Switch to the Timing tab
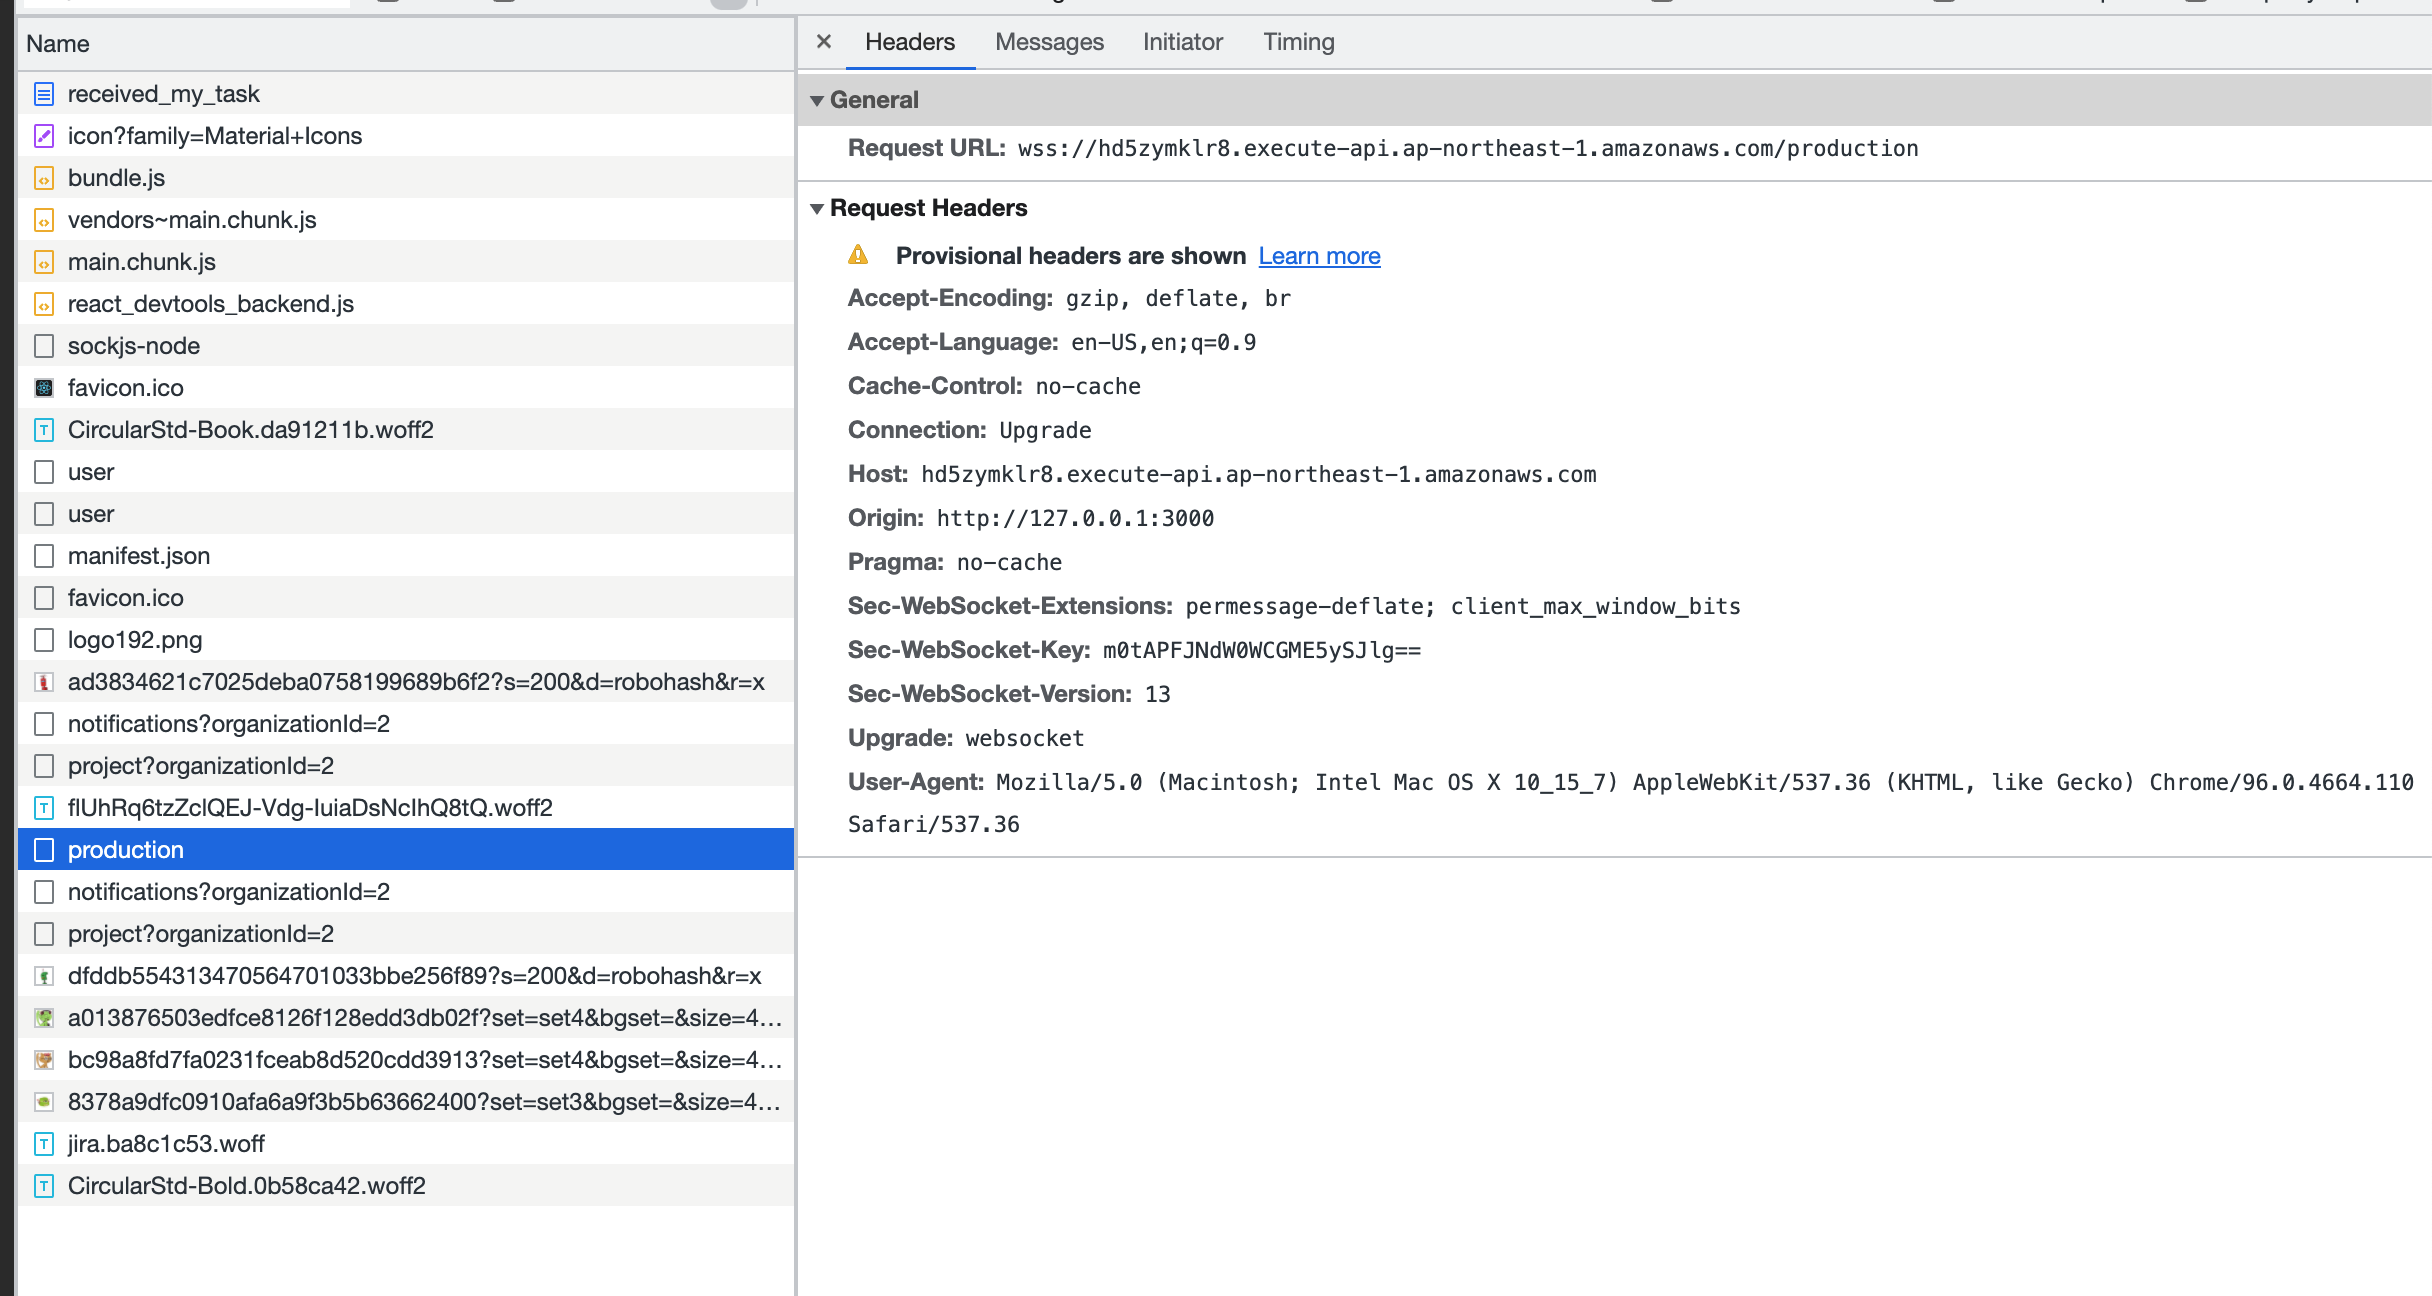Screen dimensions: 2432x1296 (1298, 42)
